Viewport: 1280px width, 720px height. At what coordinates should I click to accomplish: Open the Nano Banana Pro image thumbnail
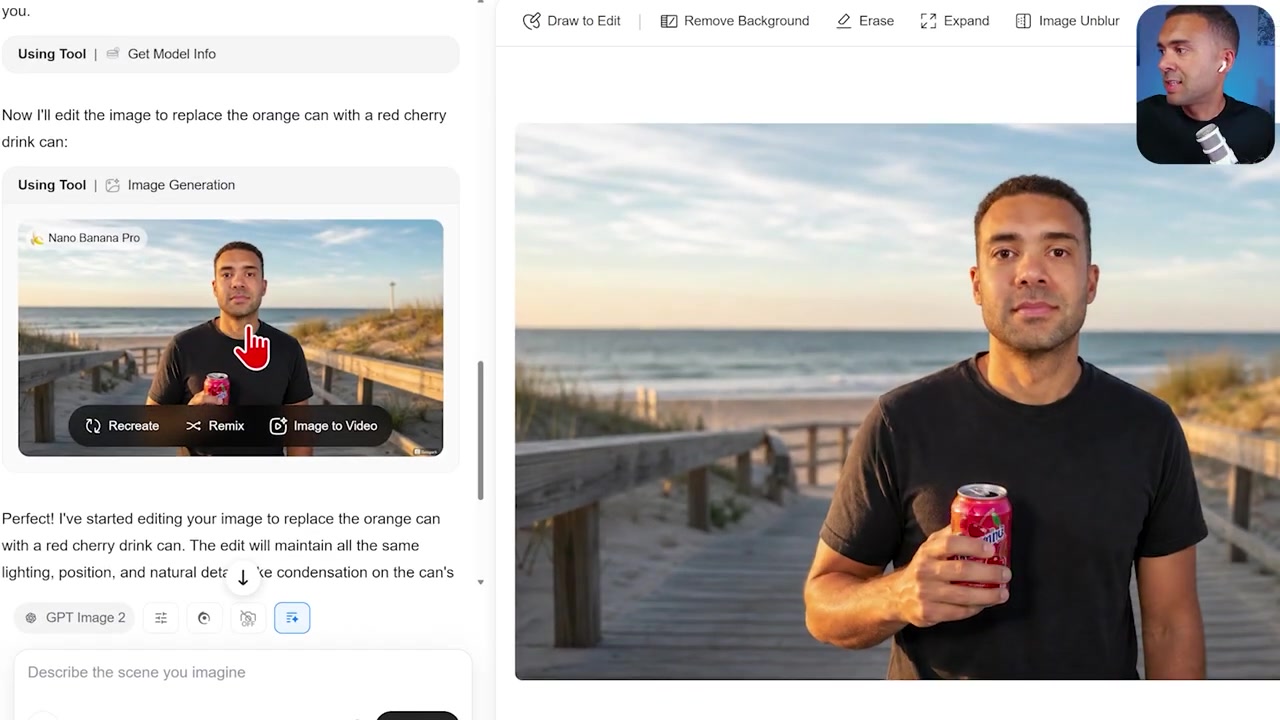coord(231,337)
